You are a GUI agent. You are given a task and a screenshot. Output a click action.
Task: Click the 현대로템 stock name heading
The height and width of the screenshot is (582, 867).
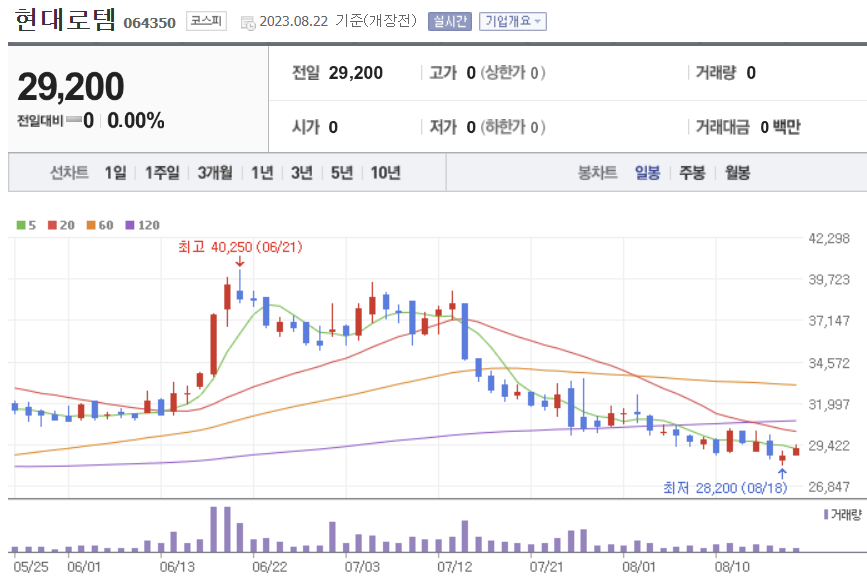(65, 19)
